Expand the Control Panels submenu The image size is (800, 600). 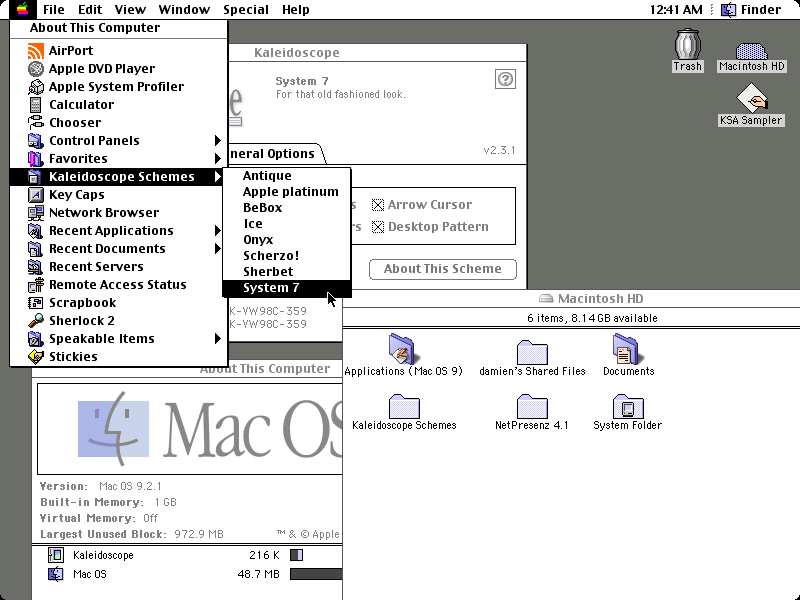pos(218,141)
